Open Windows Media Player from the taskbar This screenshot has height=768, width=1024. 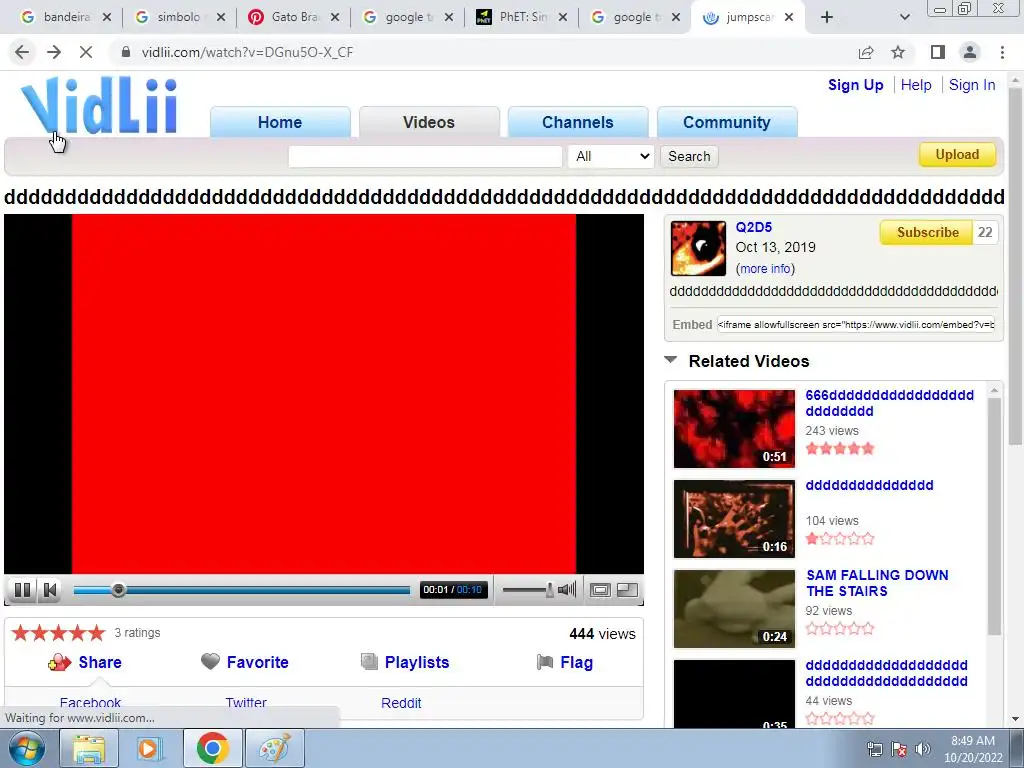[x=150, y=748]
